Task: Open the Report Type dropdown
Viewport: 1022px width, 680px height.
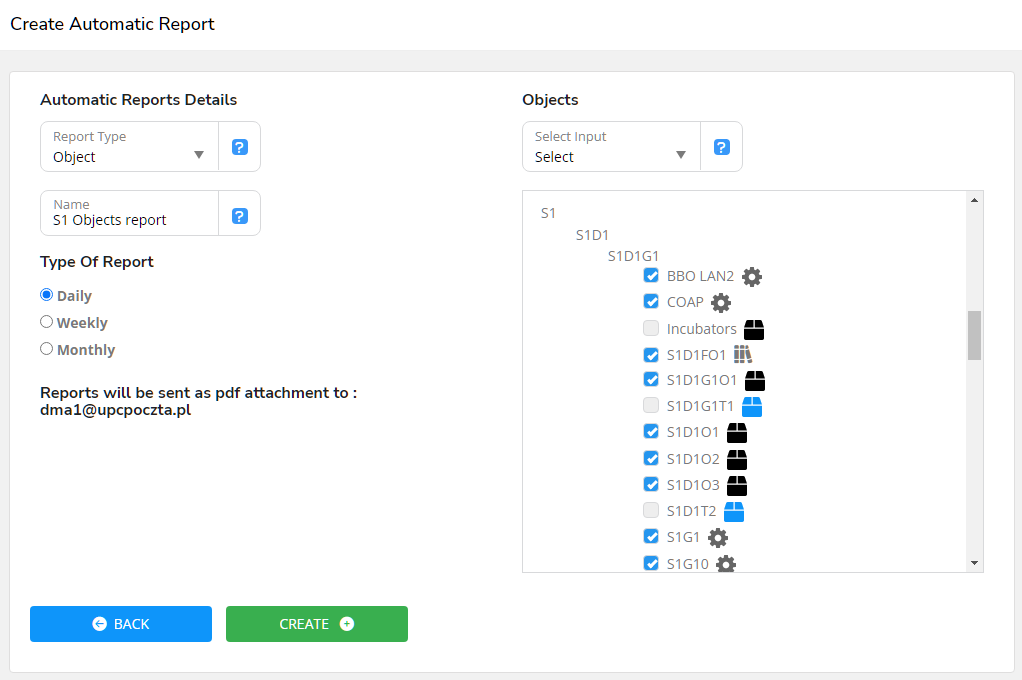Action: [x=130, y=148]
